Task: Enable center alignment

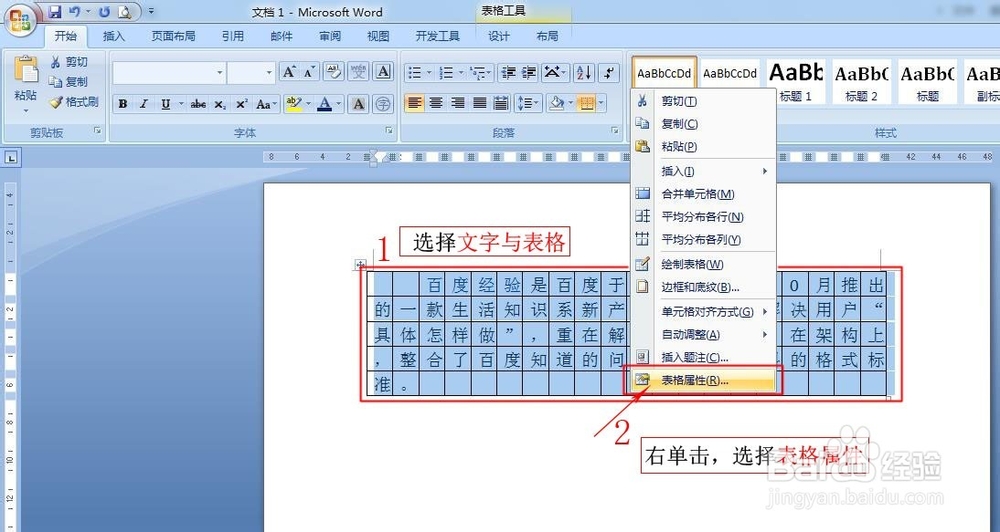Action: tap(436, 103)
